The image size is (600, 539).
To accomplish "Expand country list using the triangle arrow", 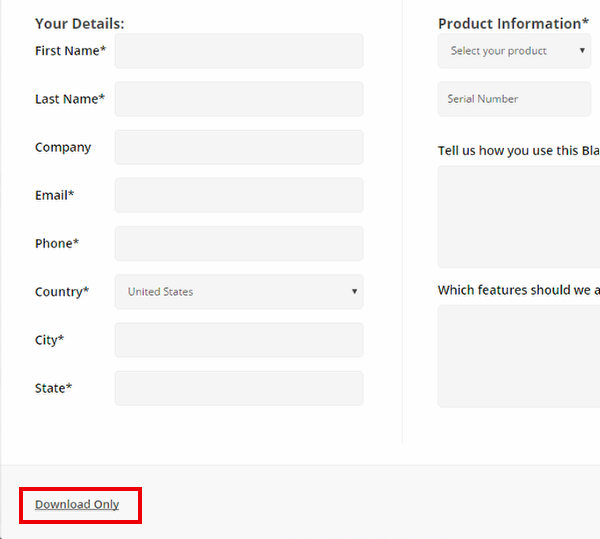I will tap(354, 291).
